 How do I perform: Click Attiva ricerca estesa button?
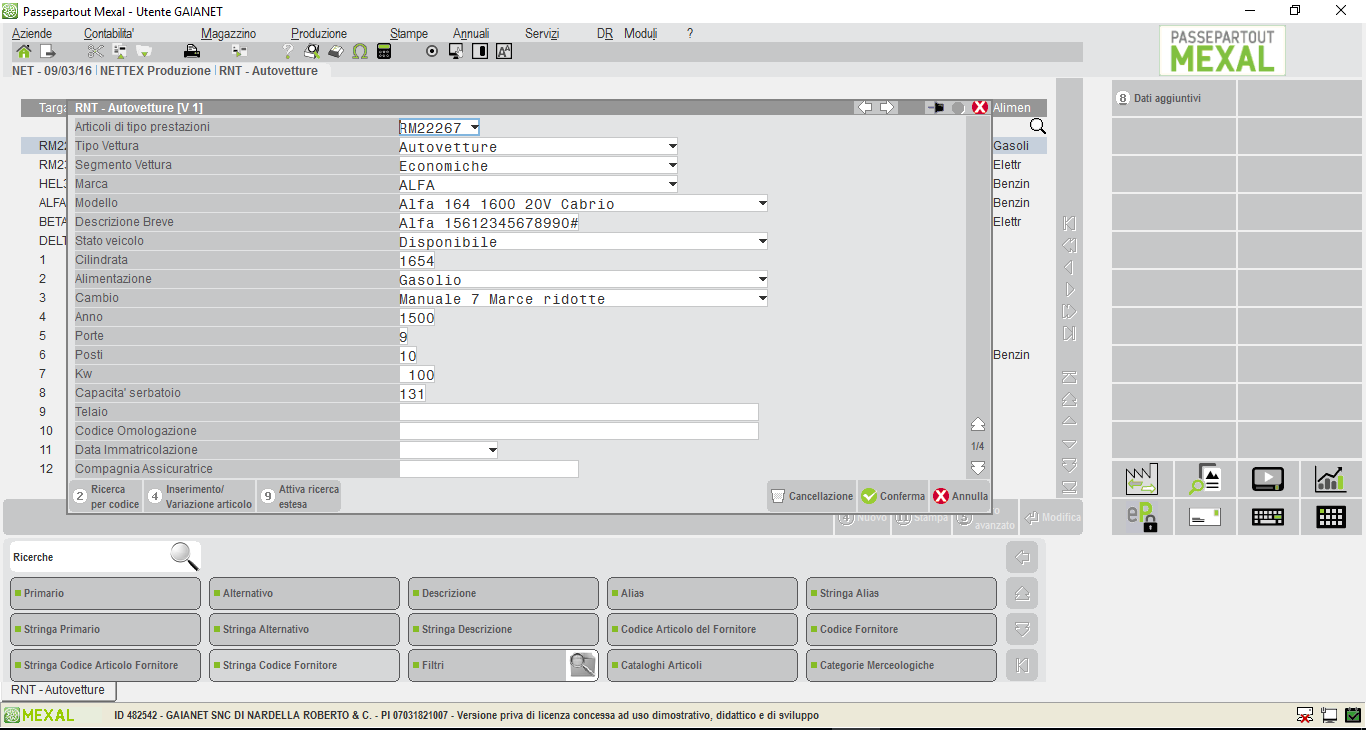(x=299, y=497)
